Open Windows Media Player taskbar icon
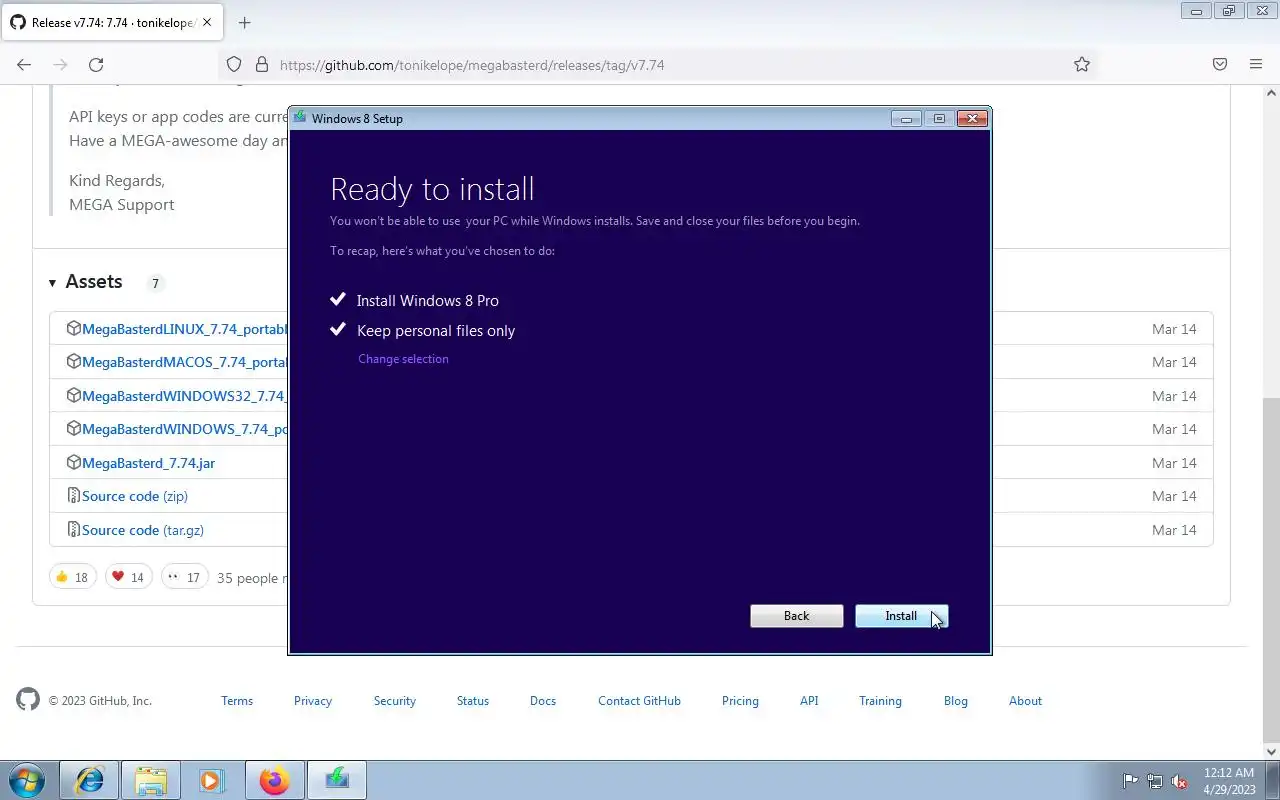The width and height of the screenshot is (1280, 800). [x=212, y=780]
